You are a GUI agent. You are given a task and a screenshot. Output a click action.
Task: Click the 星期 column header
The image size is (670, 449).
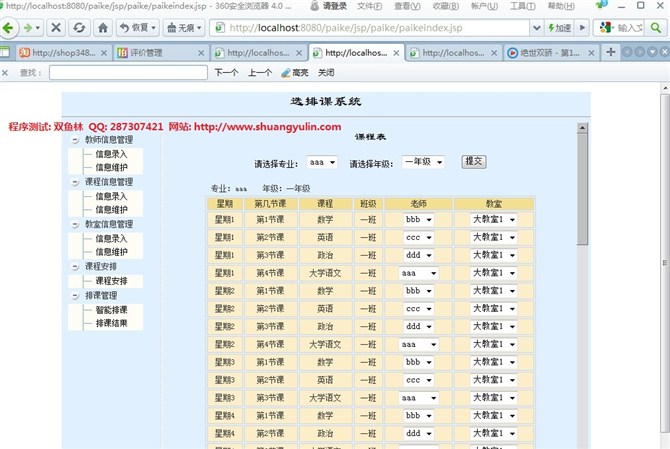click(x=225, y=204)
